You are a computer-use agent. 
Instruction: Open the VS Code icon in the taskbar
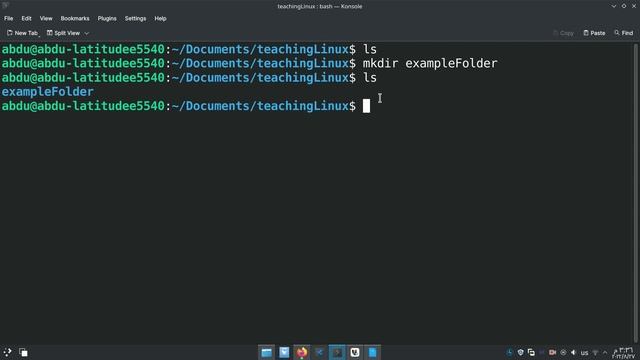point(320,352)
